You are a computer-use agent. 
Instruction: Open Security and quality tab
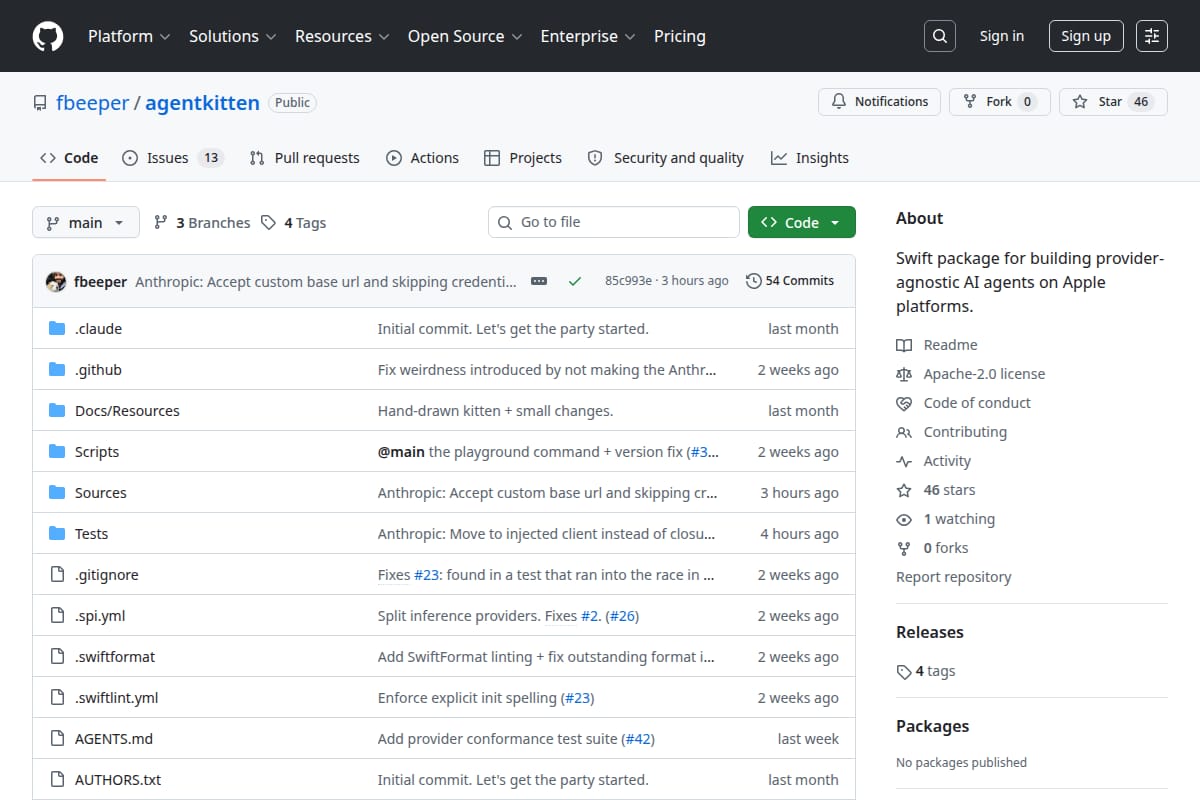666,158
